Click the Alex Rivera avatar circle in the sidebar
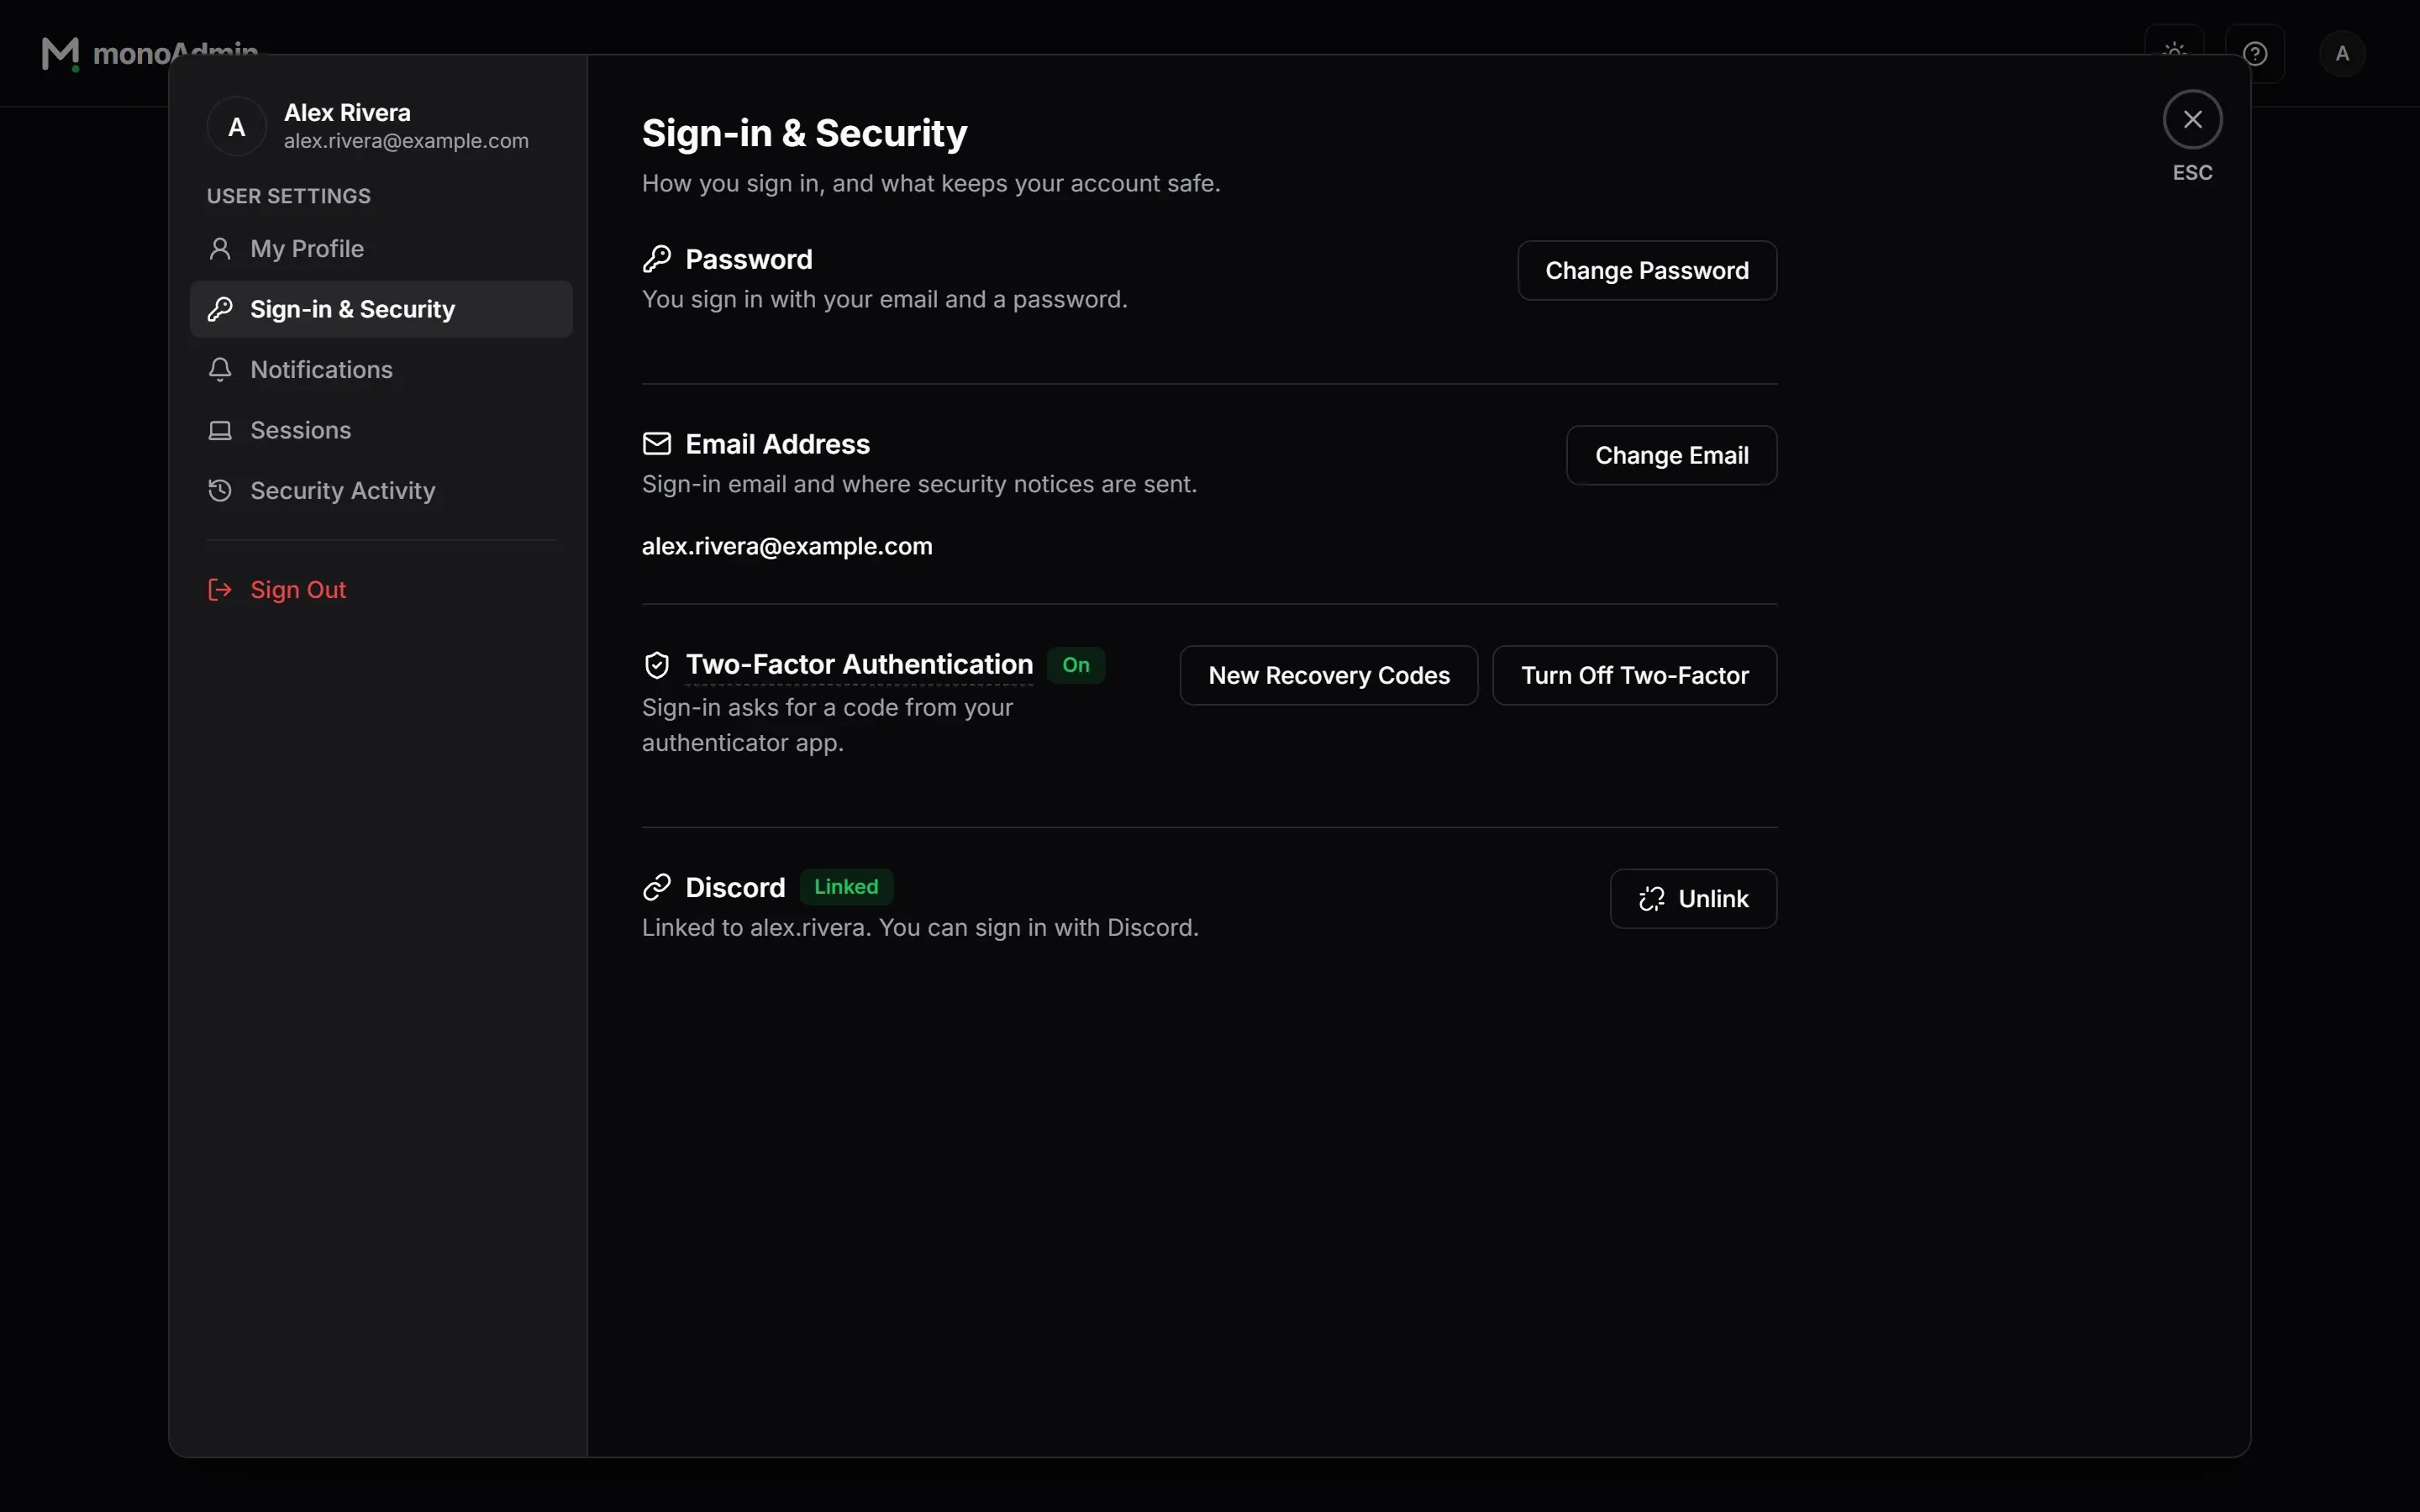2420x1512 pixels. click(x=237, y=127)
